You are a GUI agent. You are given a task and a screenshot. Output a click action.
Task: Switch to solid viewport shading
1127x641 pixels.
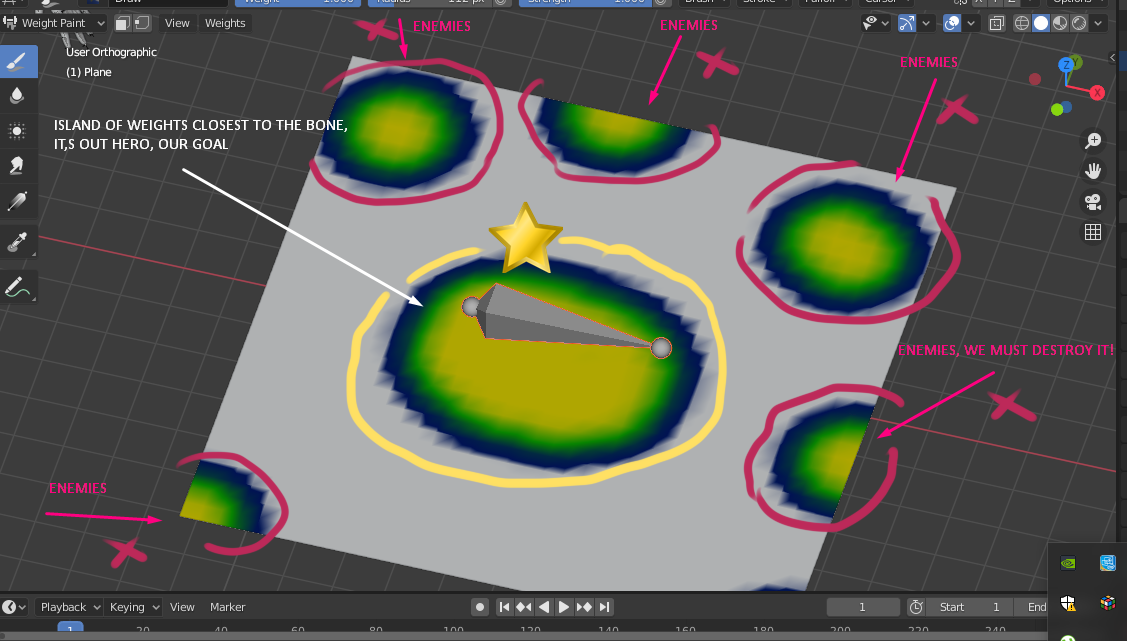point(1041,24)
